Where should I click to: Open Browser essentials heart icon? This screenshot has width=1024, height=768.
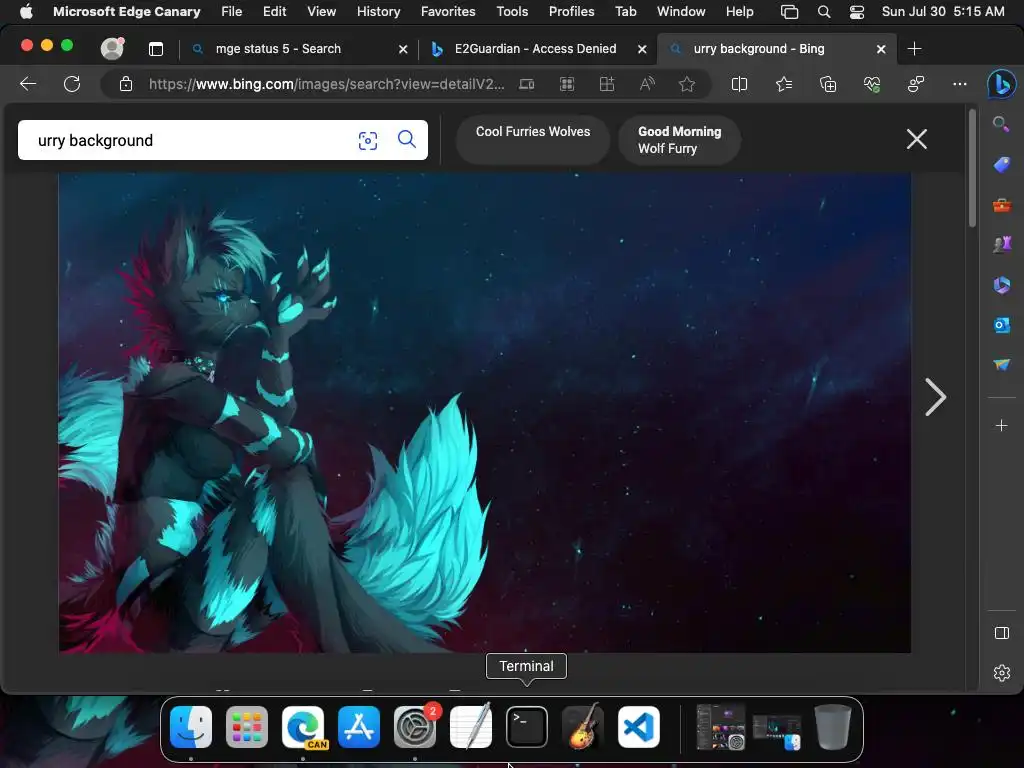point(872,84)
